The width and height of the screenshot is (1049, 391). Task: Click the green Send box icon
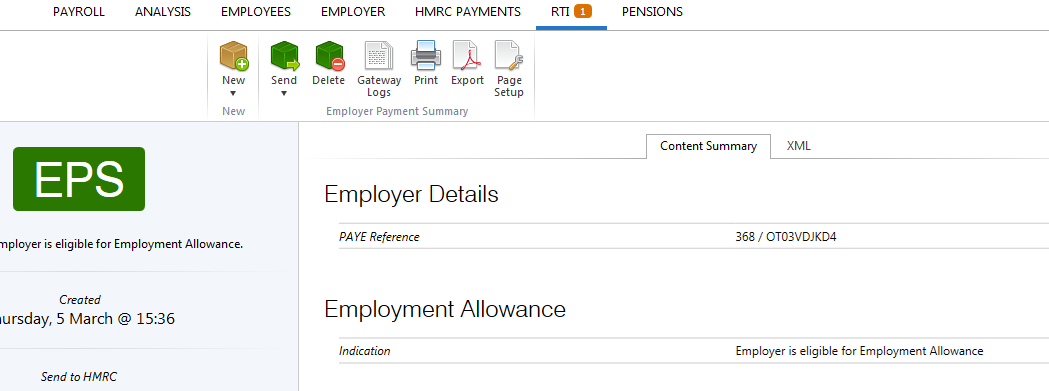coord(284,56)
